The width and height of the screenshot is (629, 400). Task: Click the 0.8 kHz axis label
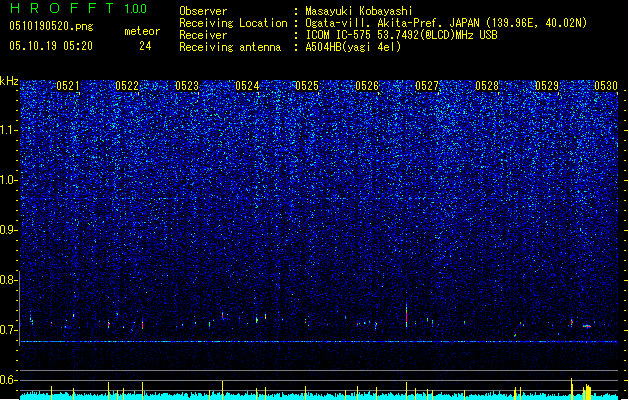[x=9, y=280]
